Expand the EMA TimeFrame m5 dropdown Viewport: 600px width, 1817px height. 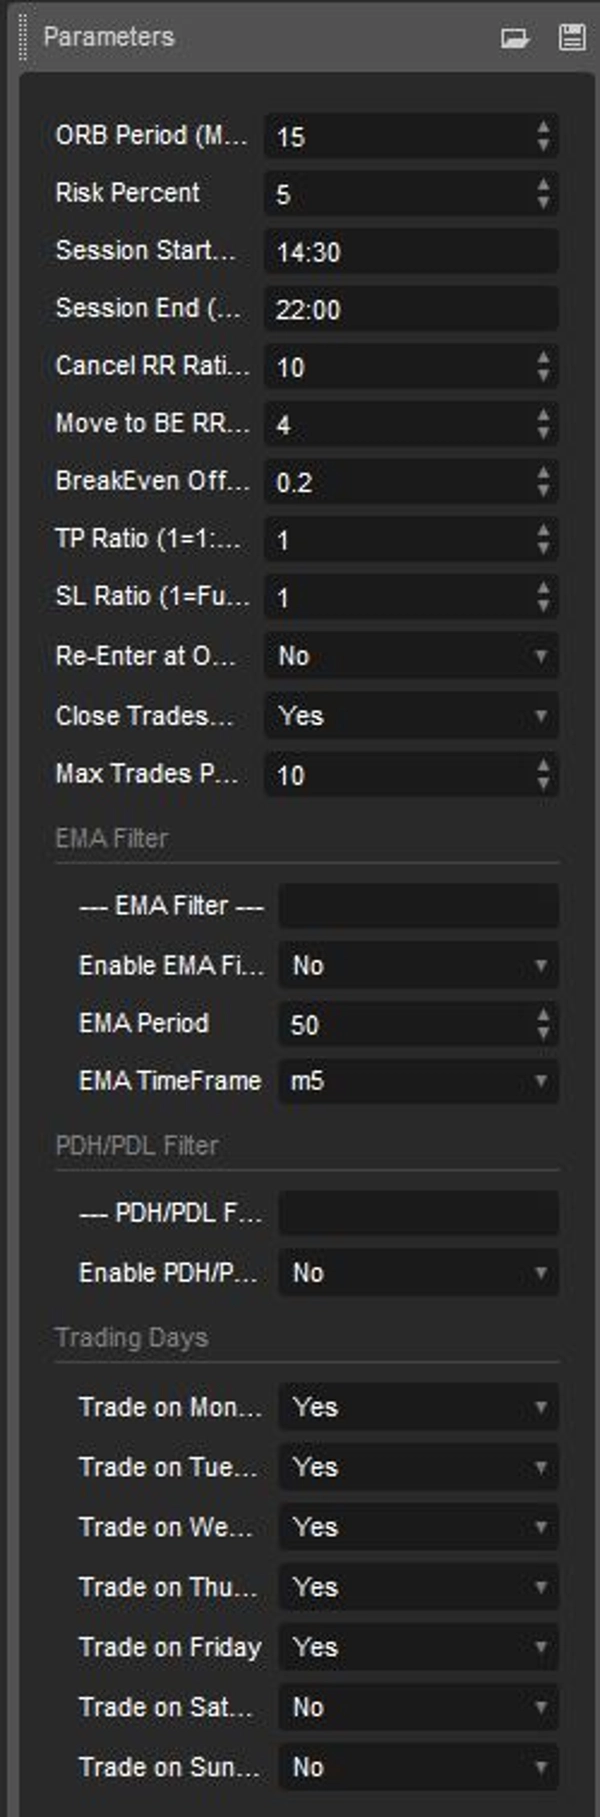[417, 1081]
